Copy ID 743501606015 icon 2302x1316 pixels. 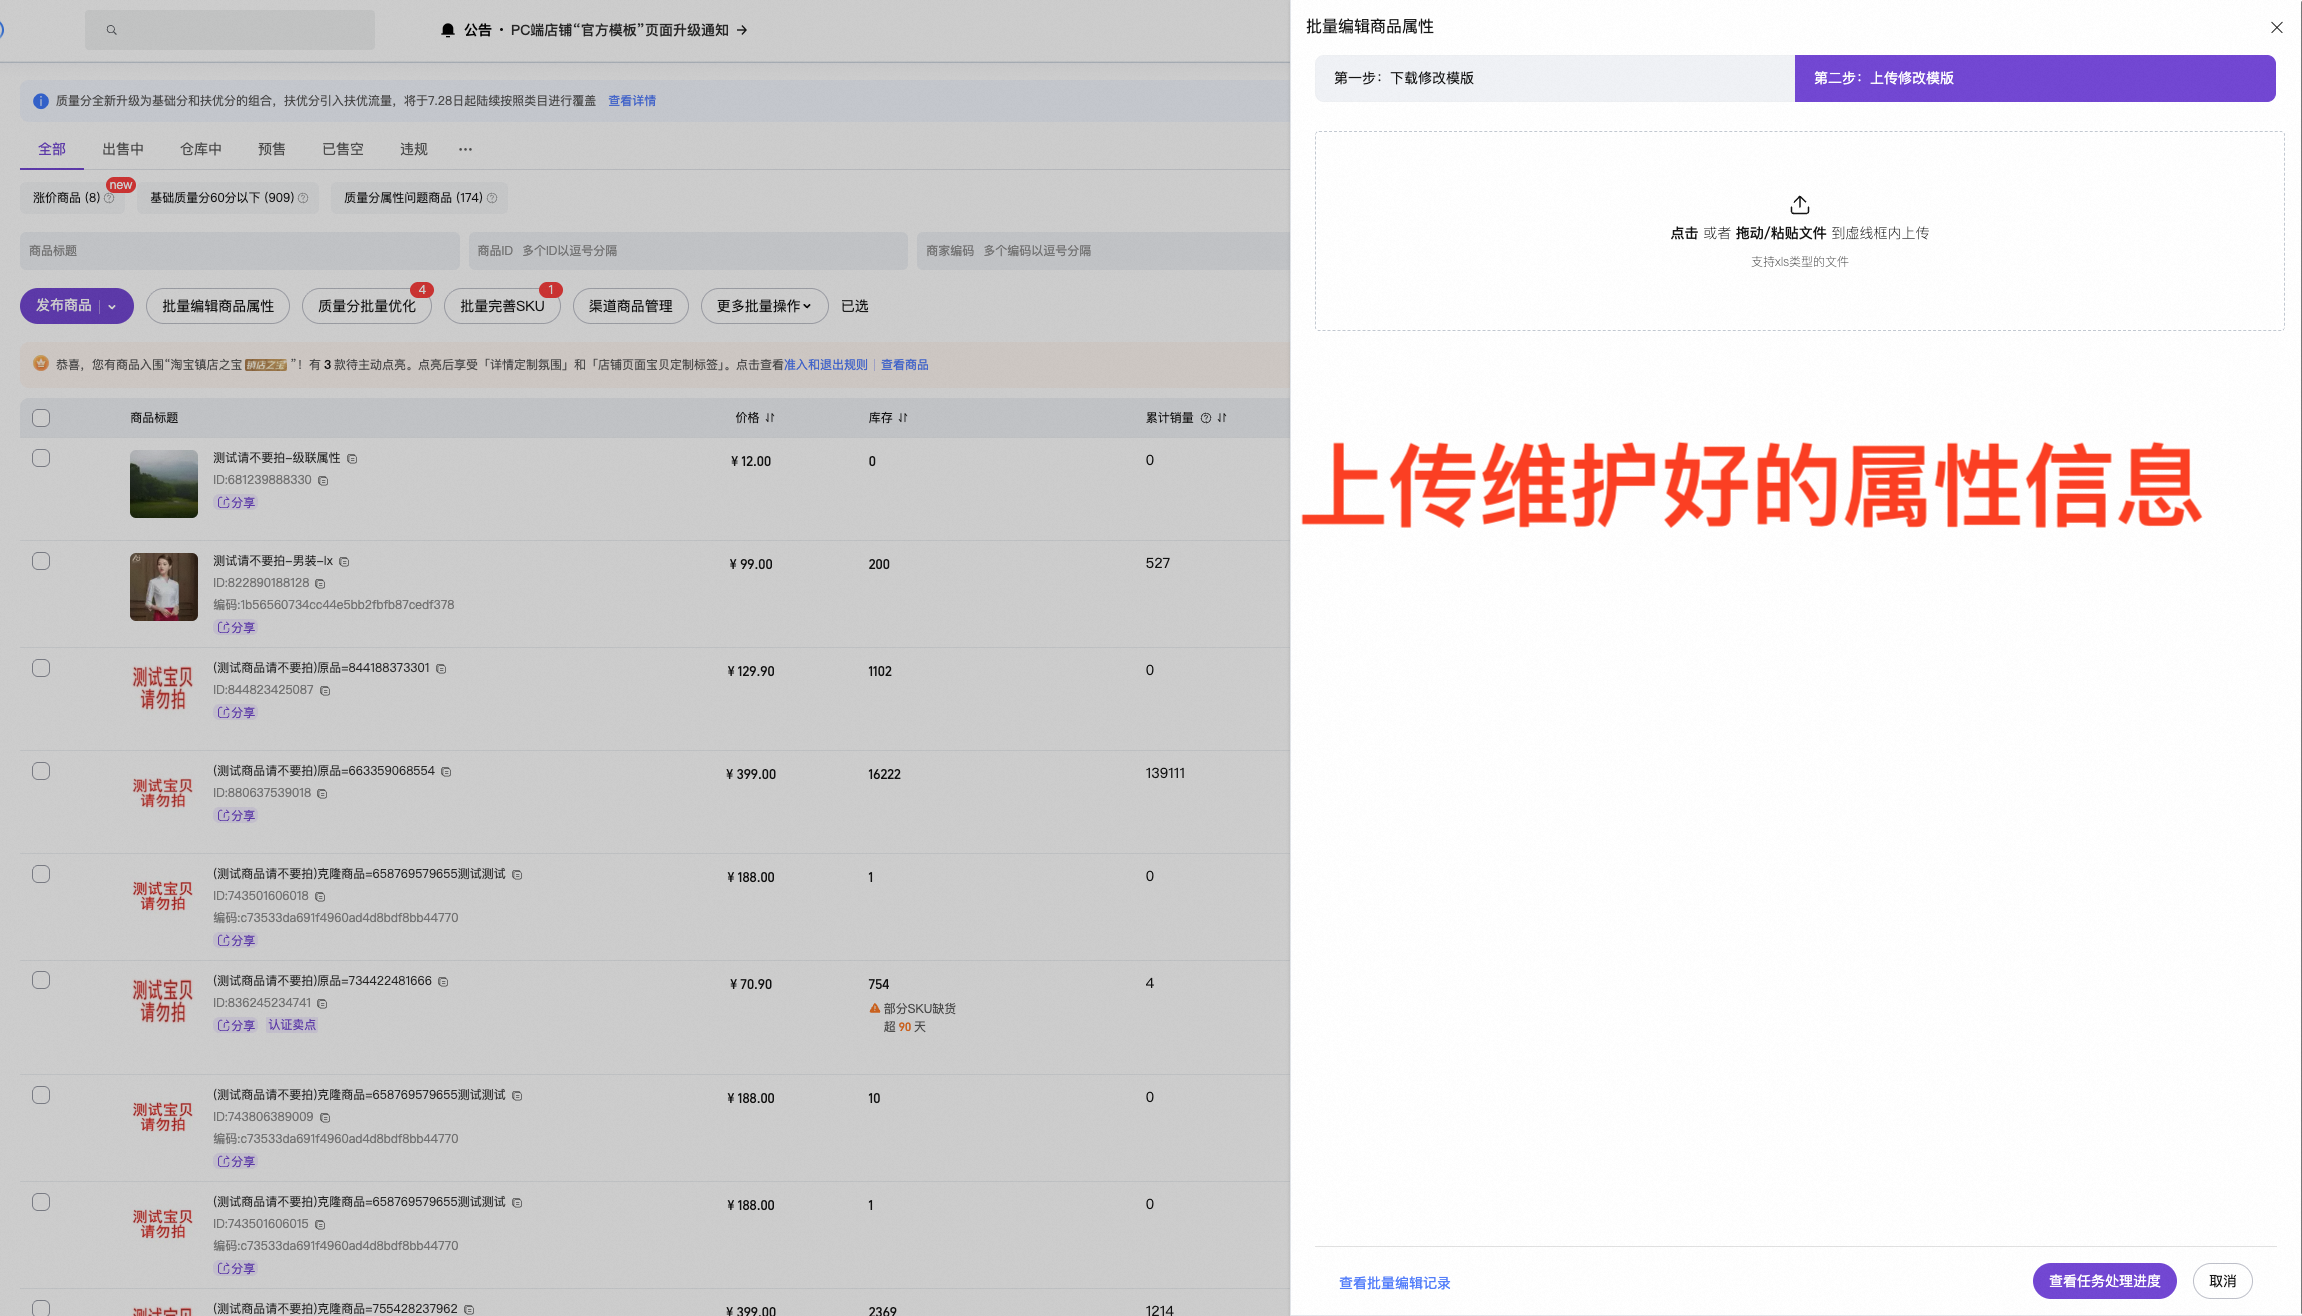tap(320, 1225)
